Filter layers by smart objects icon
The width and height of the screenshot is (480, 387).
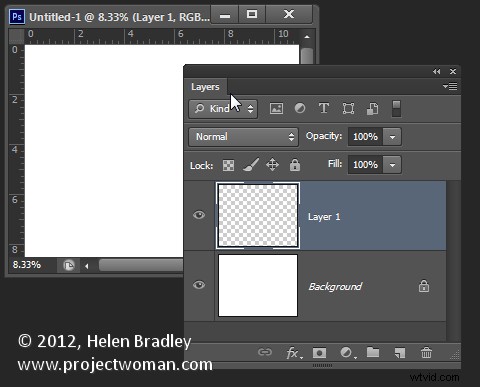pyautogui.click(x=372, y=109)
